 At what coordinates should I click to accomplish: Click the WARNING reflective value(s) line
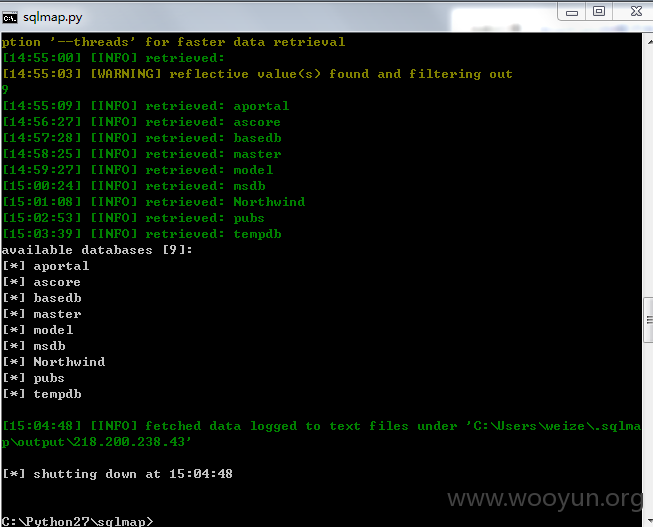tap(257, 74)
